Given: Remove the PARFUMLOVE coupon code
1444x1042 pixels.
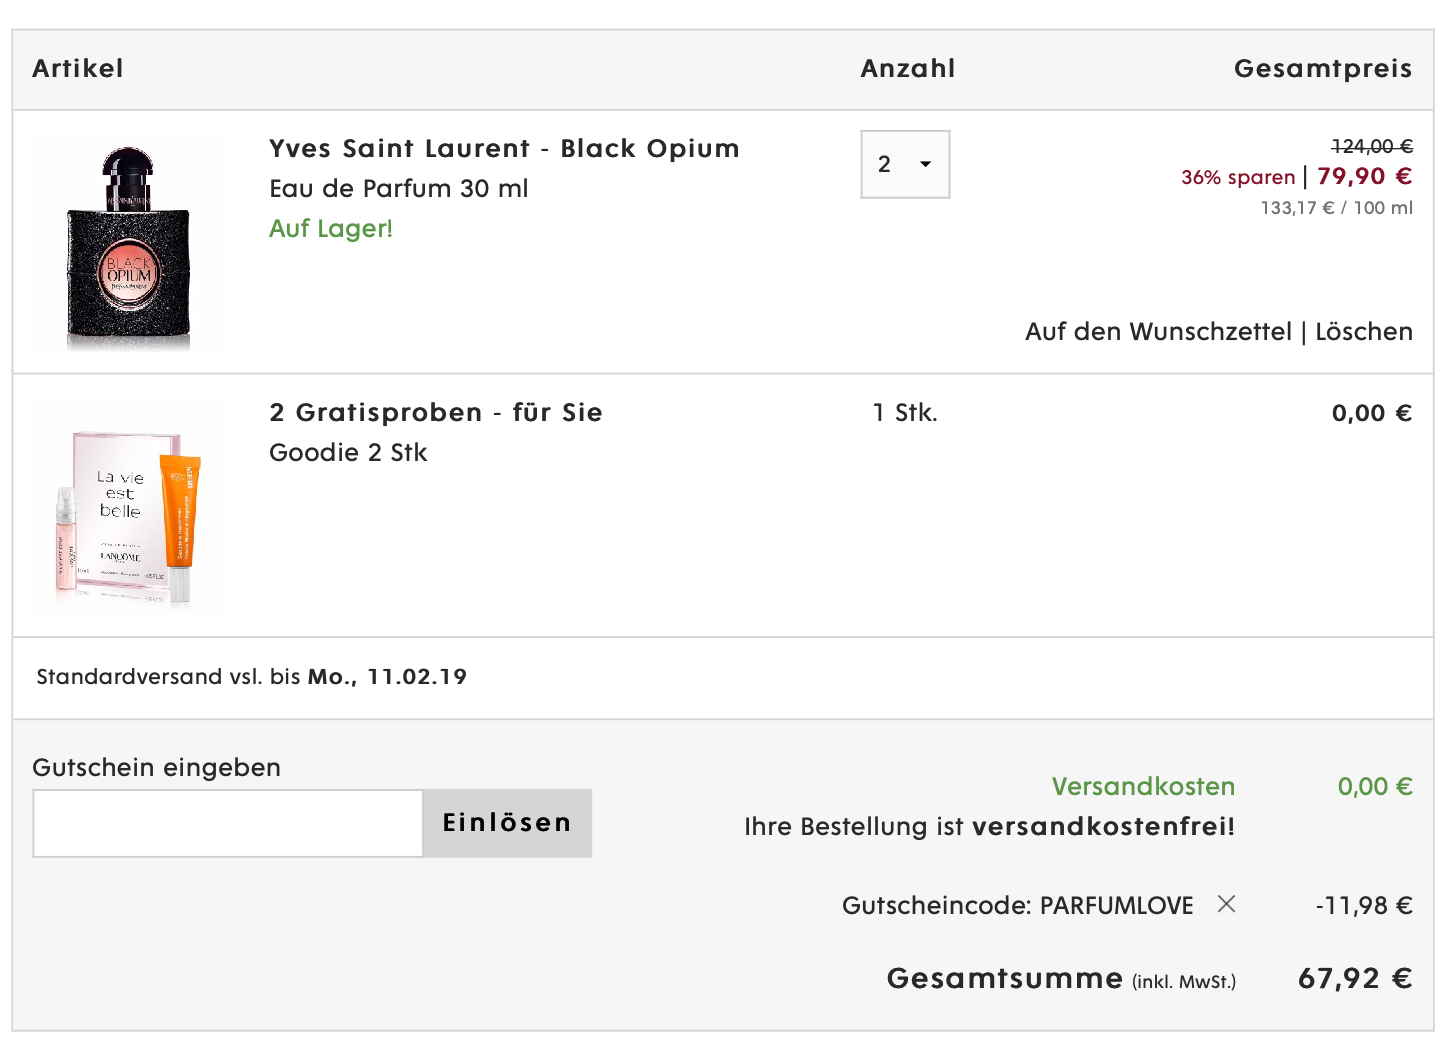Looking at the screenshot, I should pyautogui.click(x=1226, y=904).
